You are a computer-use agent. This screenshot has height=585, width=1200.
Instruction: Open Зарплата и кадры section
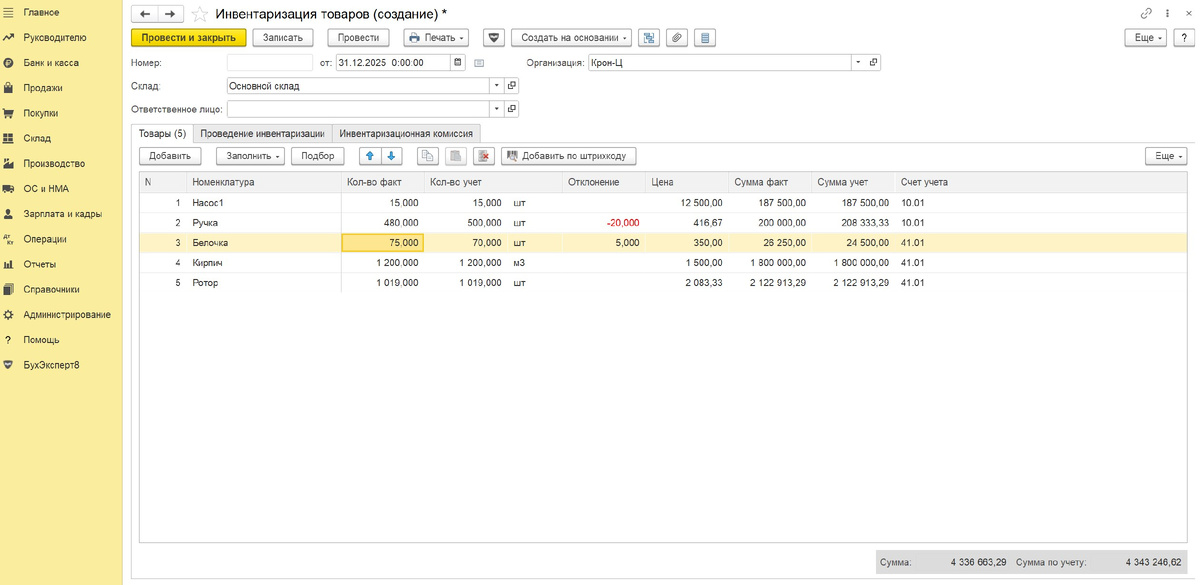(x=62, y=214)
